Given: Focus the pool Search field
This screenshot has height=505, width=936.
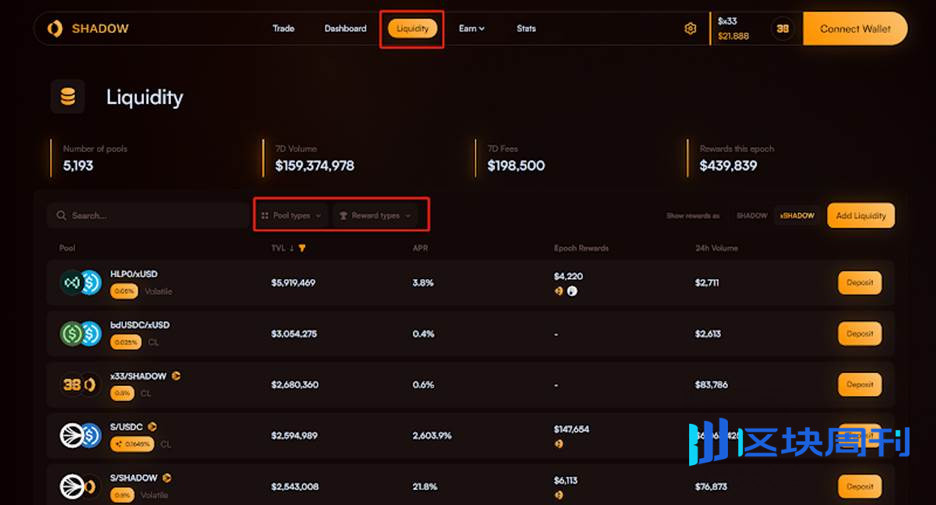Looking at the screenshot, I should (x=149, y=215).
